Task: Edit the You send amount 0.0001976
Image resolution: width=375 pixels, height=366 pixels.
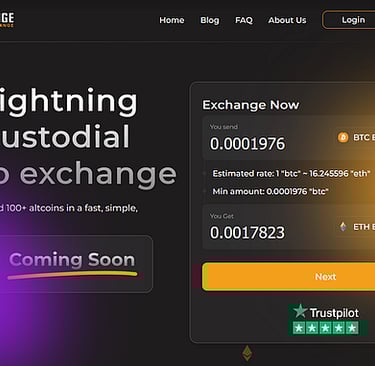Action: tap(247, 144)
